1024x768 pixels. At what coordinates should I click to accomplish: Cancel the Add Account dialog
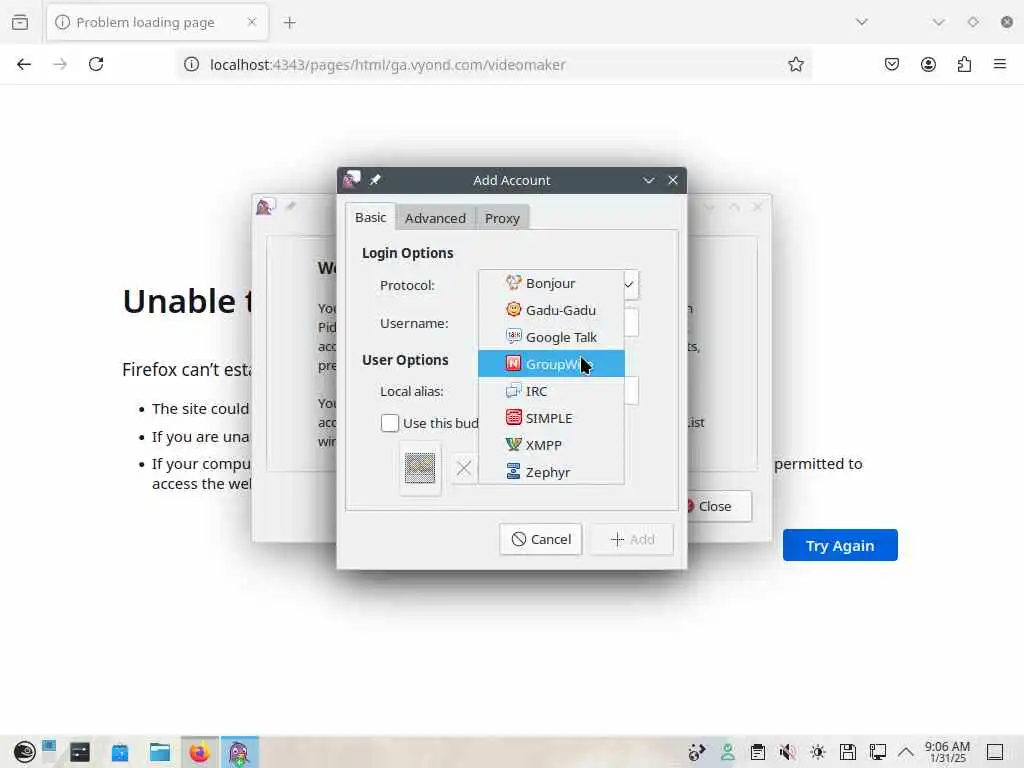tap(541, 539)
